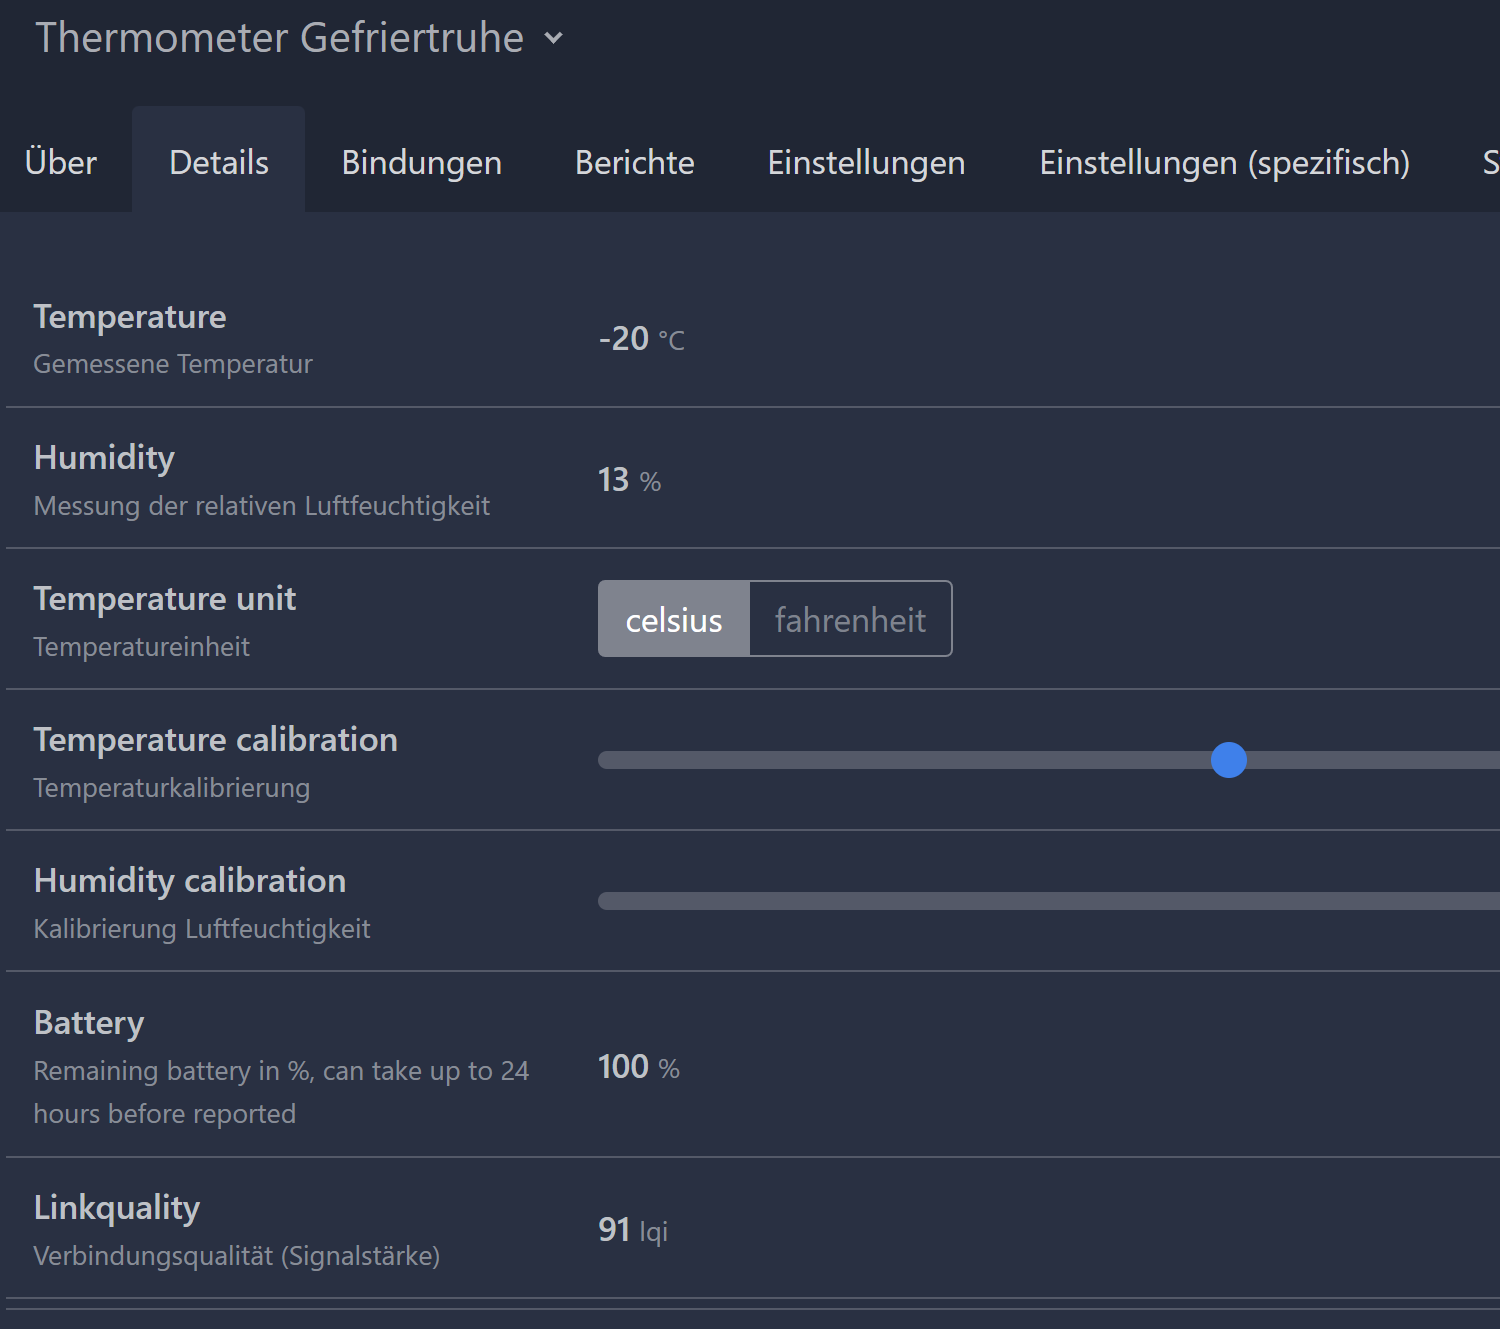Click the partially visible tab at right edge
This screenshot has width=1500, height=1329.
pos(1489,162)
